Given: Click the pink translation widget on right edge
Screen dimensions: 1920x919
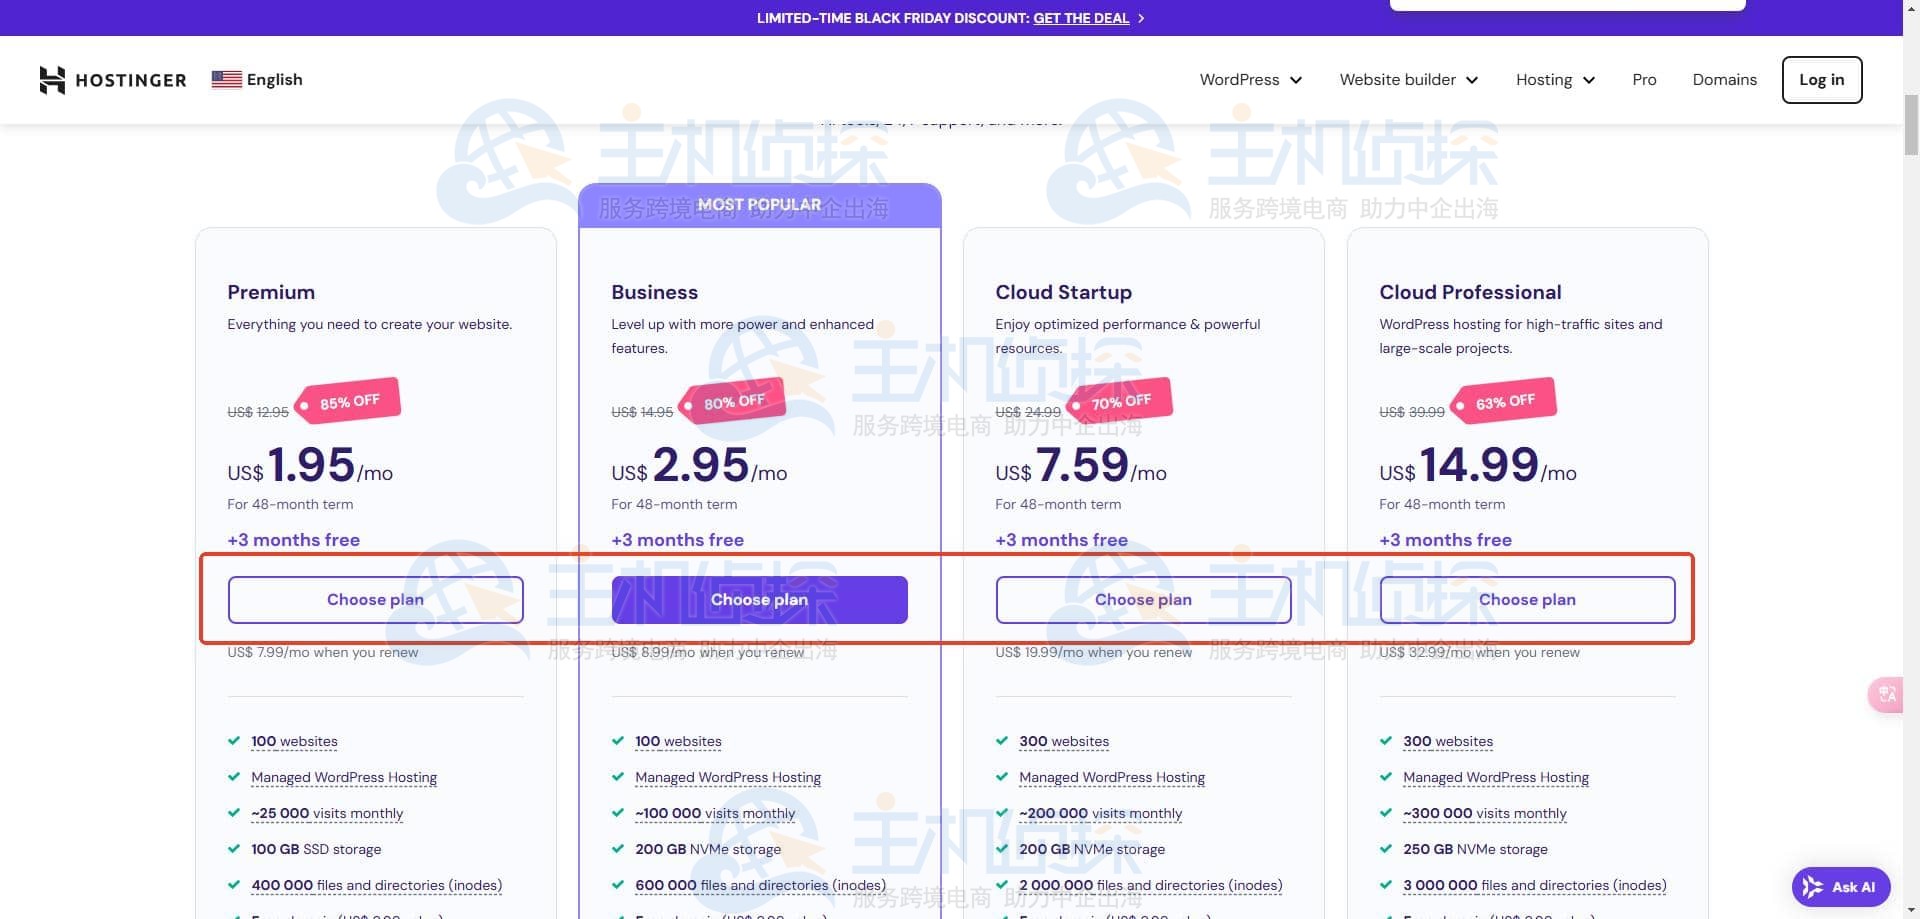Looking at the screenshot, I should [1886, 694].
